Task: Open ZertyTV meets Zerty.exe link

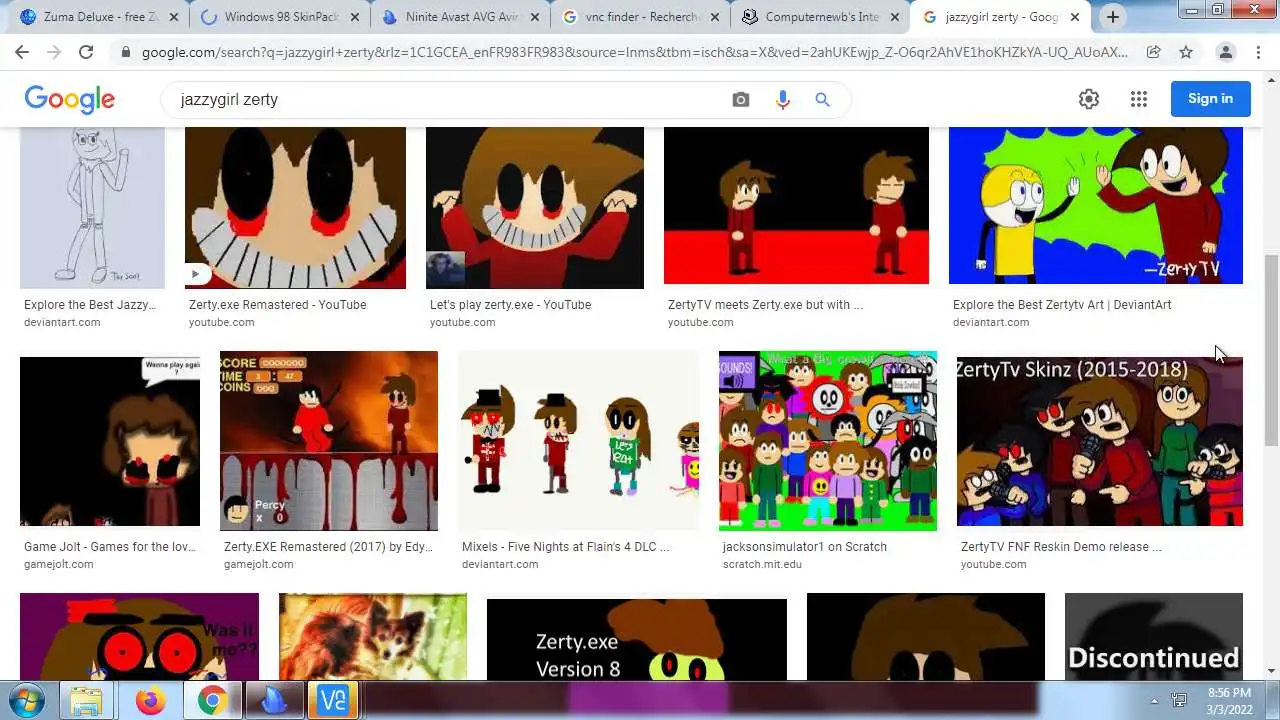Action: pos(765,305)
